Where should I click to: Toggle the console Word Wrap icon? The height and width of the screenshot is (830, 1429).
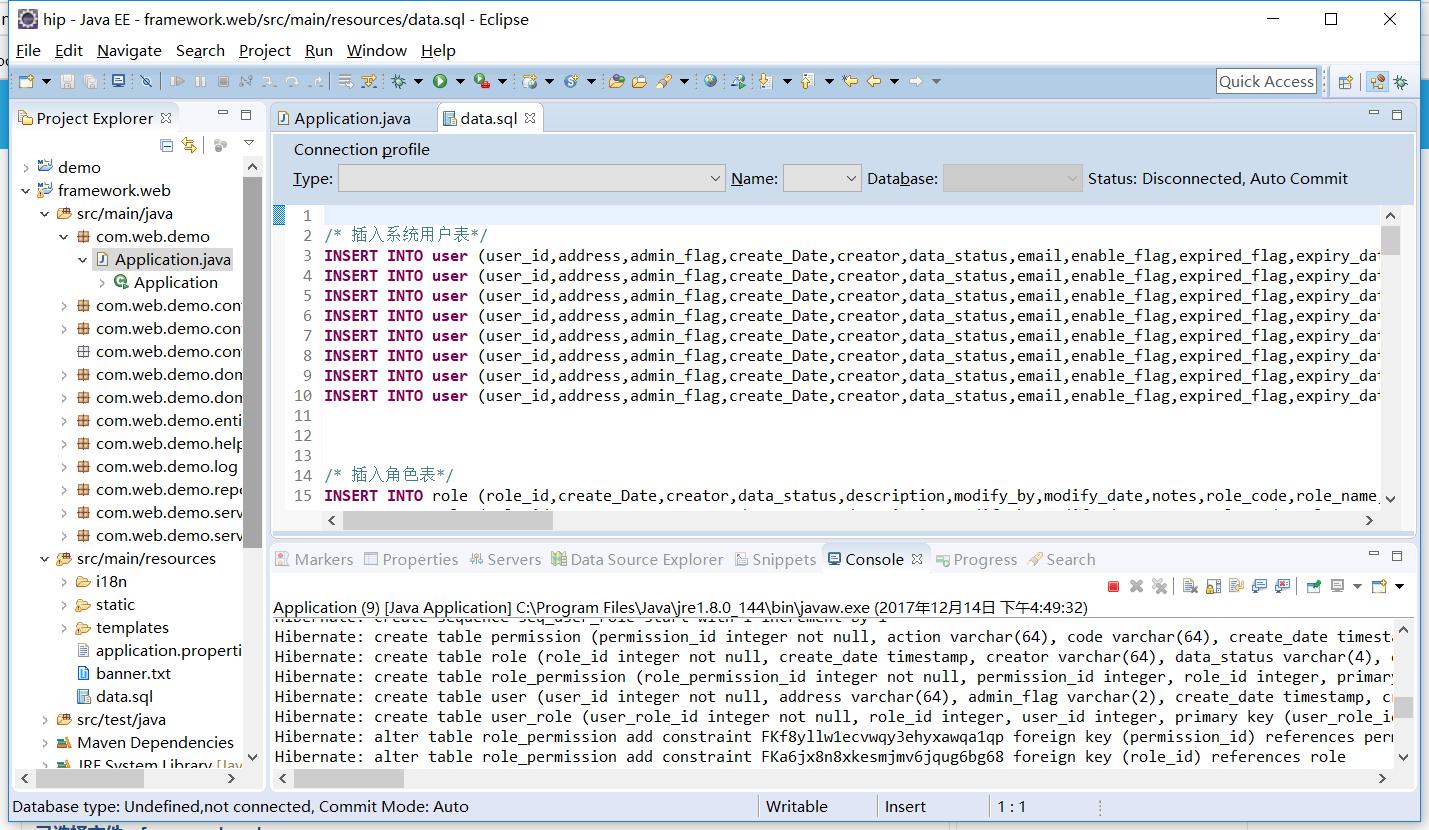[1237, 586]
